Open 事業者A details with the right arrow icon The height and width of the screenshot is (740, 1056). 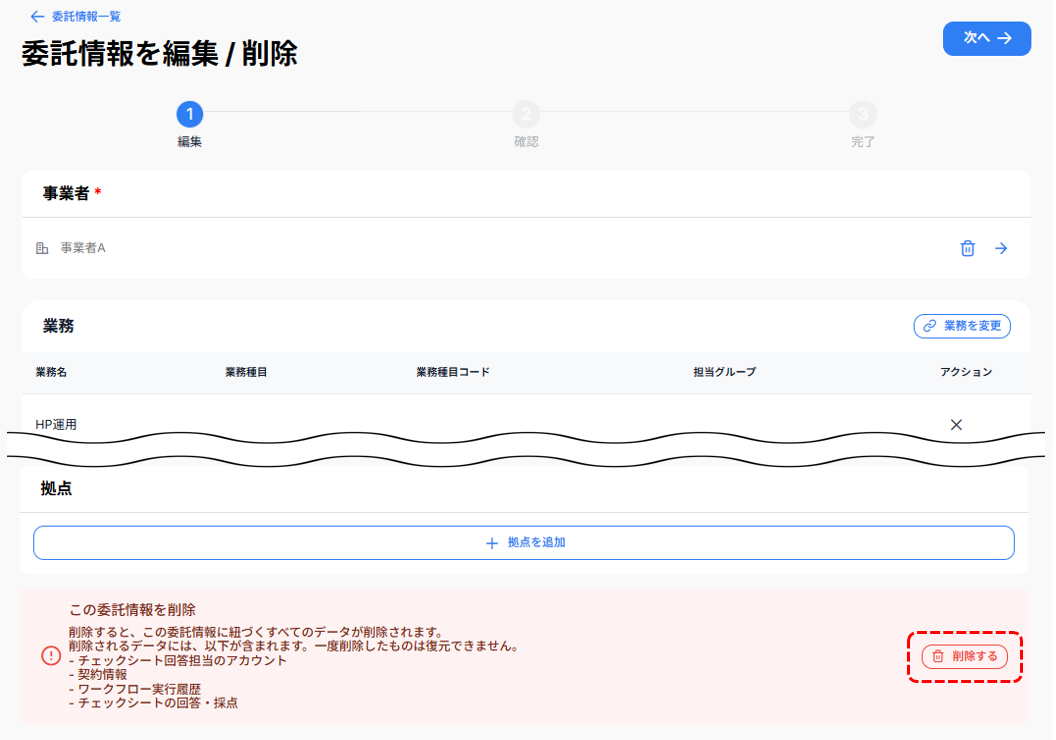1001,248
